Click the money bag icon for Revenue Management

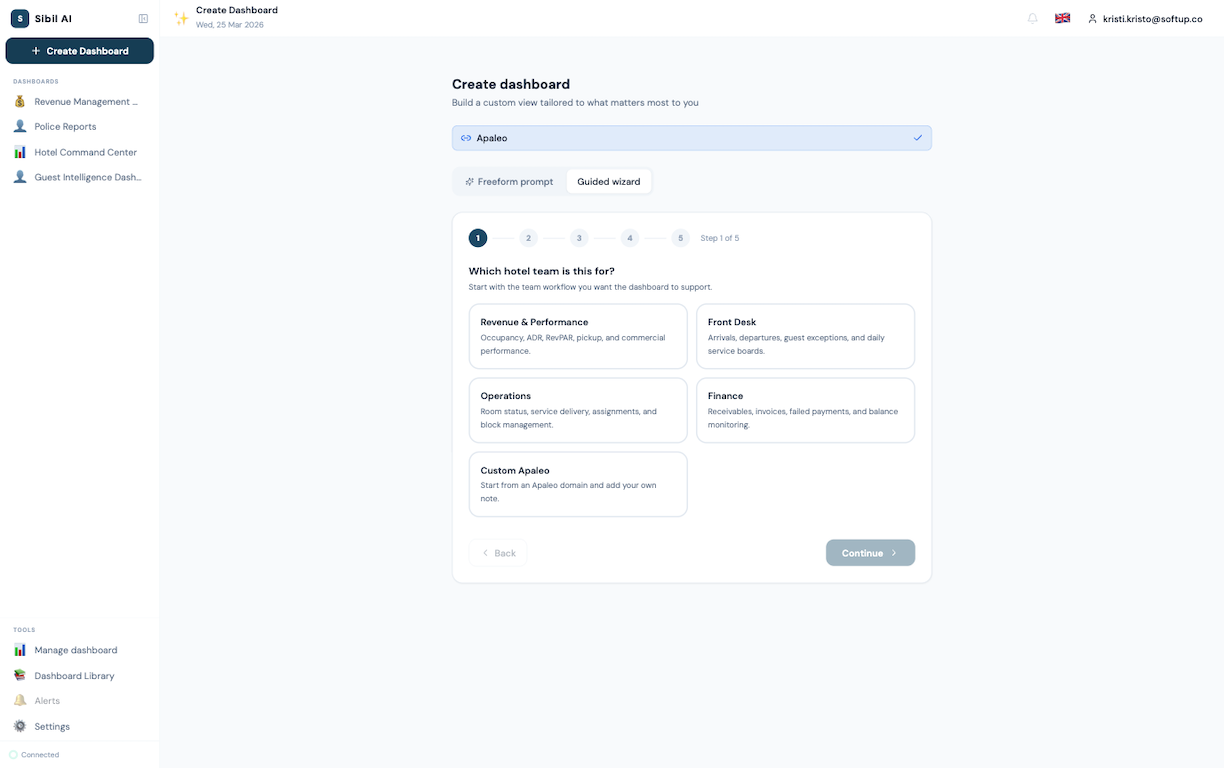point(20,101)
